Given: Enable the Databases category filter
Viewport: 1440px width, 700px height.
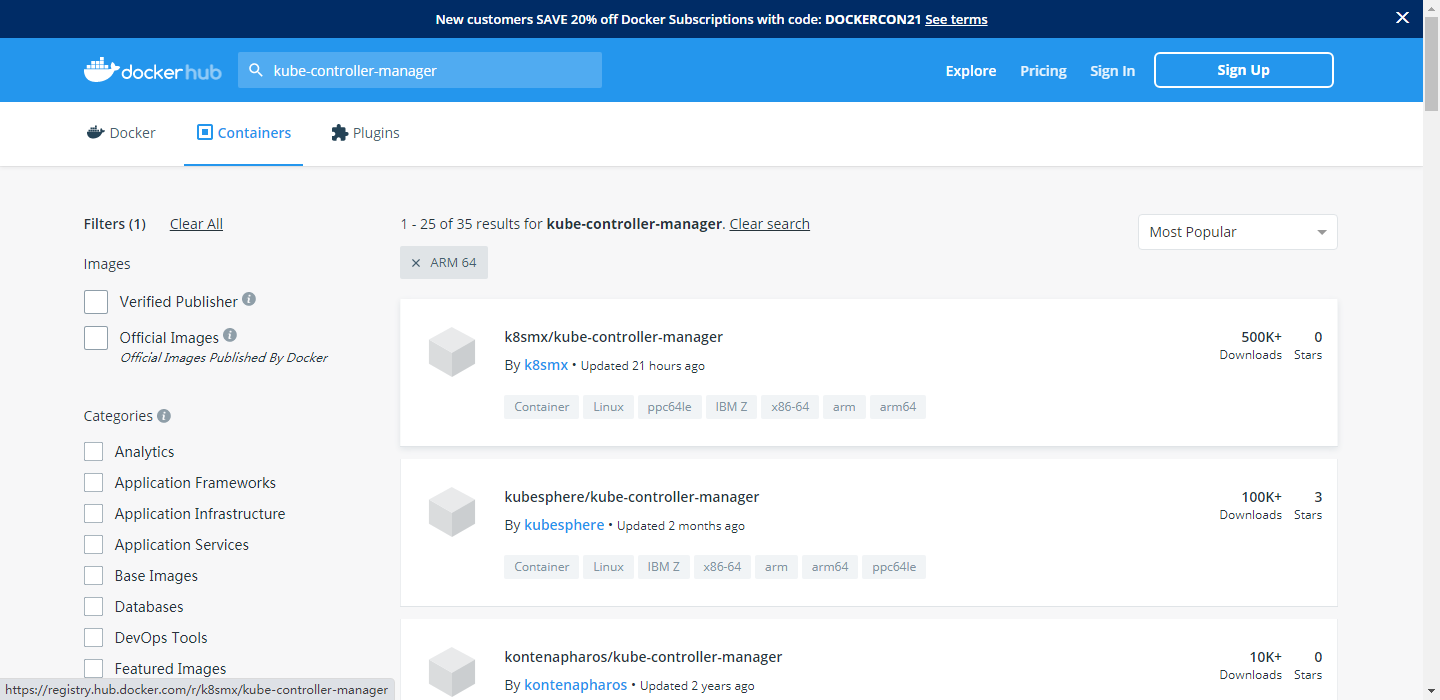Looking at the screenshot, I should [x=93, y=606].
